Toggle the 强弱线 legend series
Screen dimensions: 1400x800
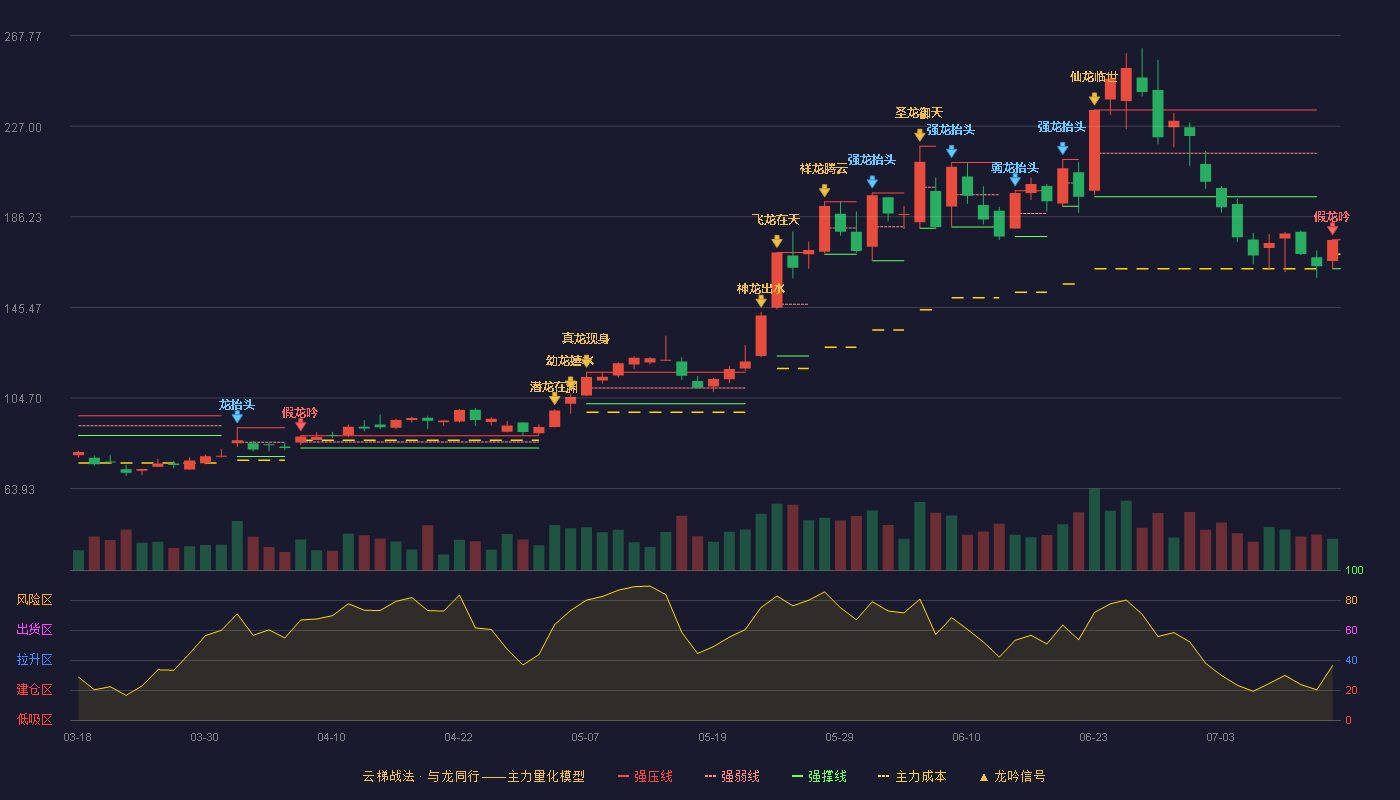732,776
